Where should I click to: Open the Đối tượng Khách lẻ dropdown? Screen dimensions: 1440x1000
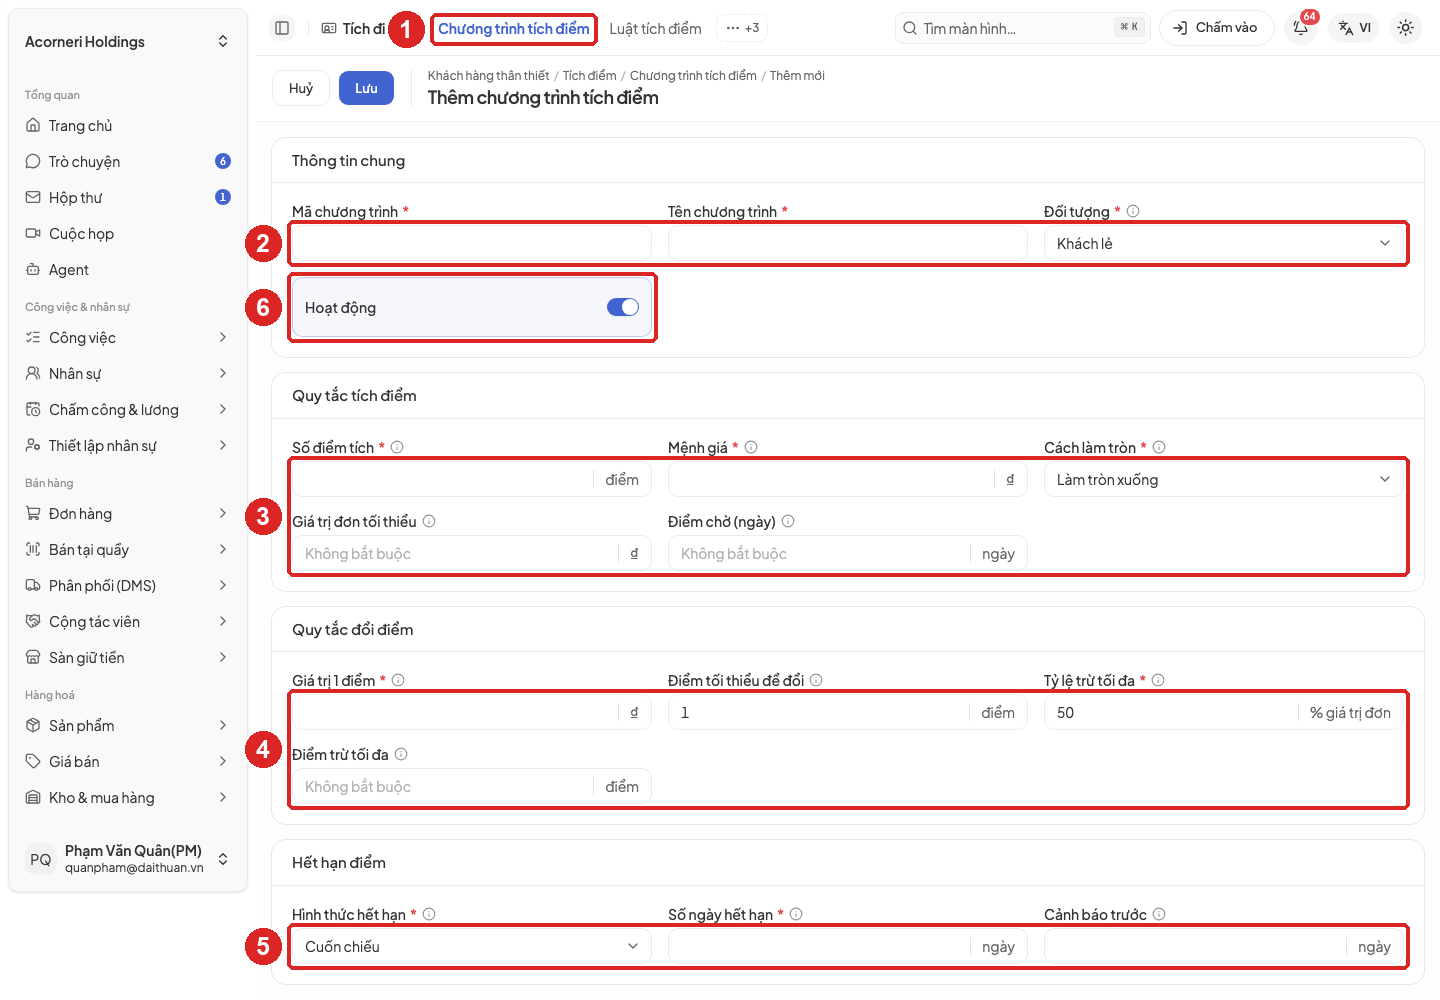coord(1224,243)
